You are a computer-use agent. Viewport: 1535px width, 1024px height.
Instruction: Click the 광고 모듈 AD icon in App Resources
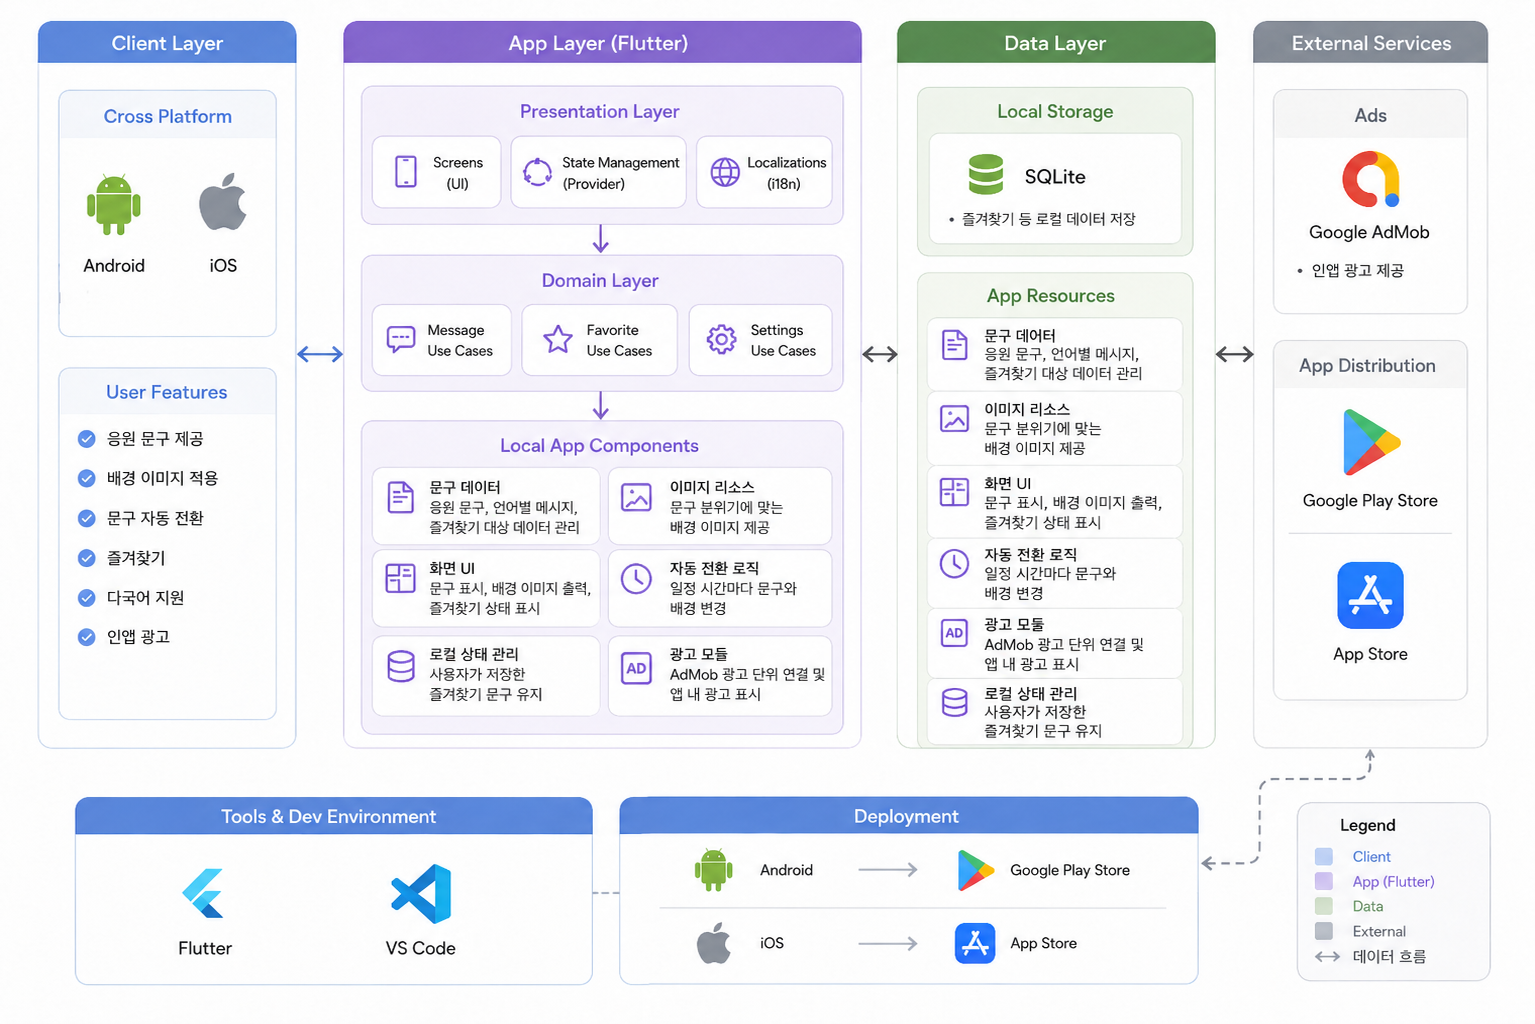[955, 633]
